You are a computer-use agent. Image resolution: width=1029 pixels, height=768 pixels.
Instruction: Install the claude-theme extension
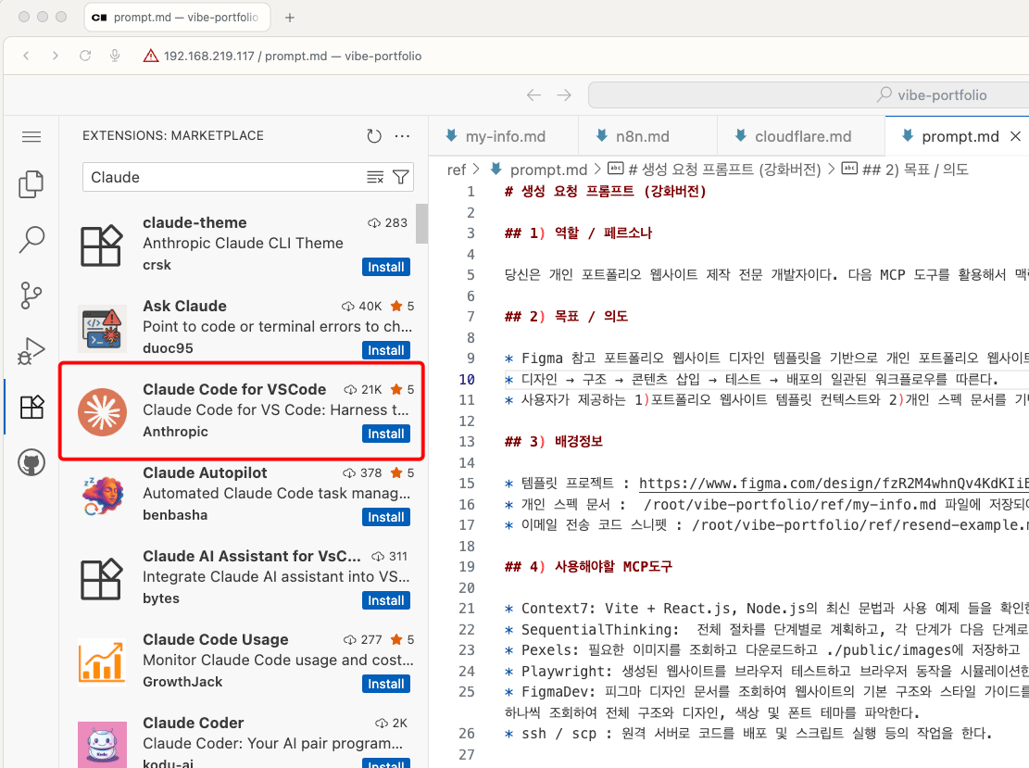click(x=386, y=267)
